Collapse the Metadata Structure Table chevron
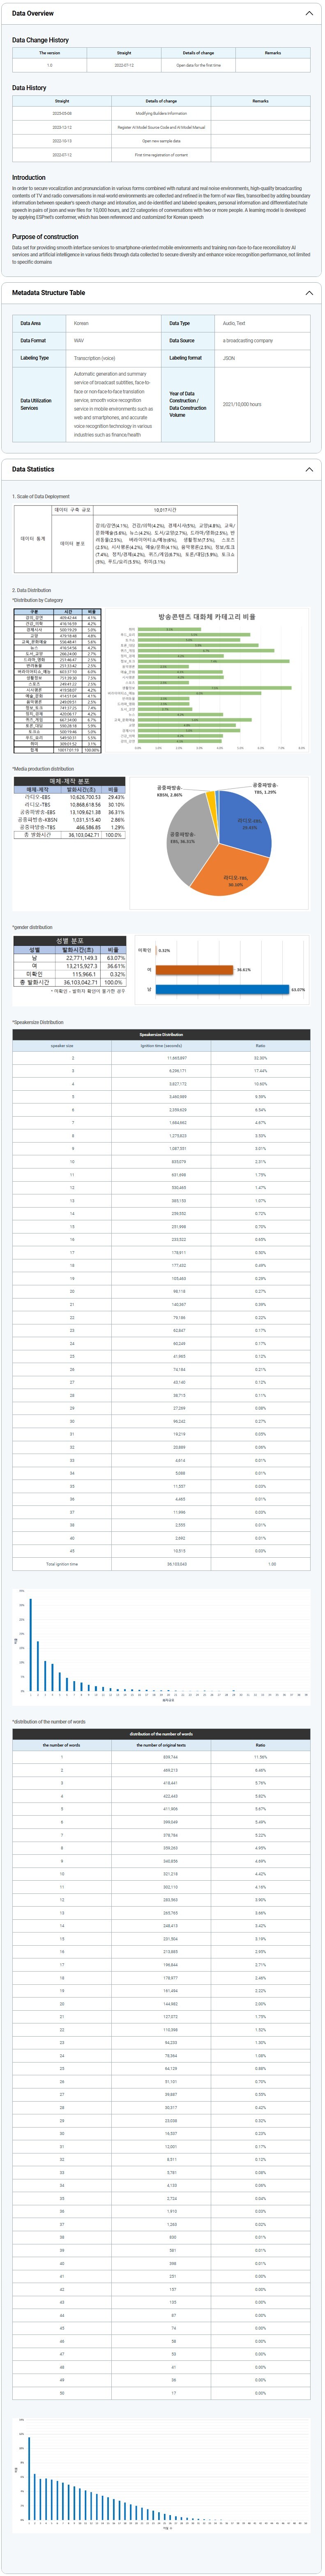This screenshot has height=2576, width=325. pos(308,293)
